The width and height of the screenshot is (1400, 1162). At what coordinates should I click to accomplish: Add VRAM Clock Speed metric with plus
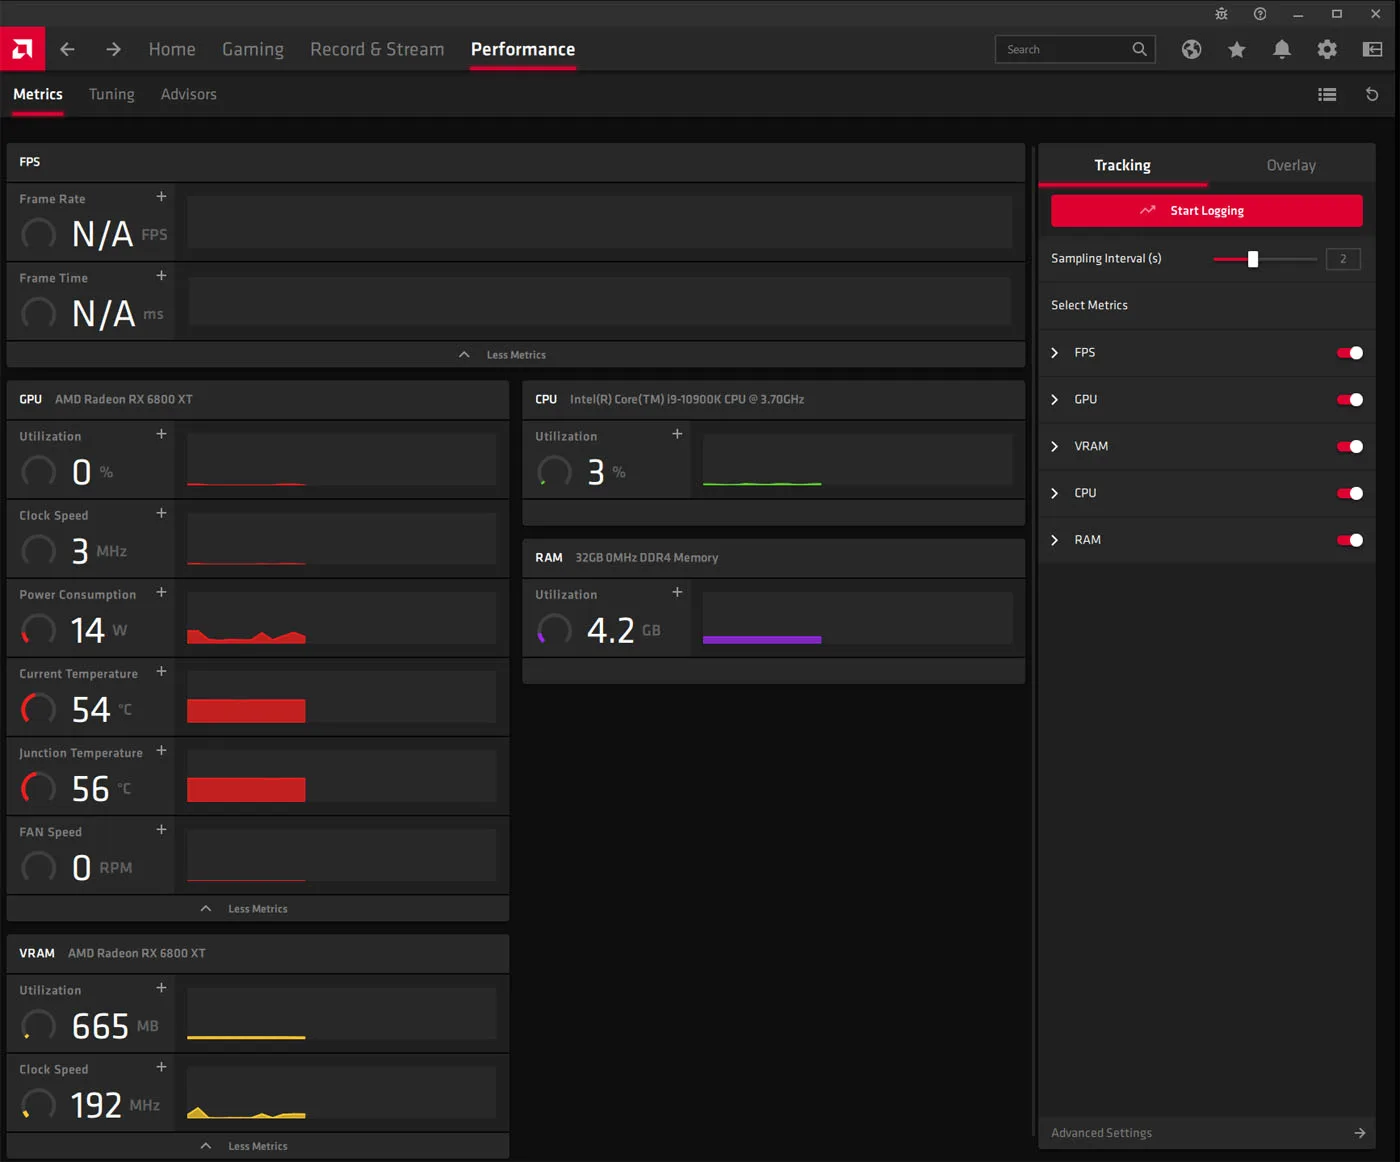tap(161, 1067)
